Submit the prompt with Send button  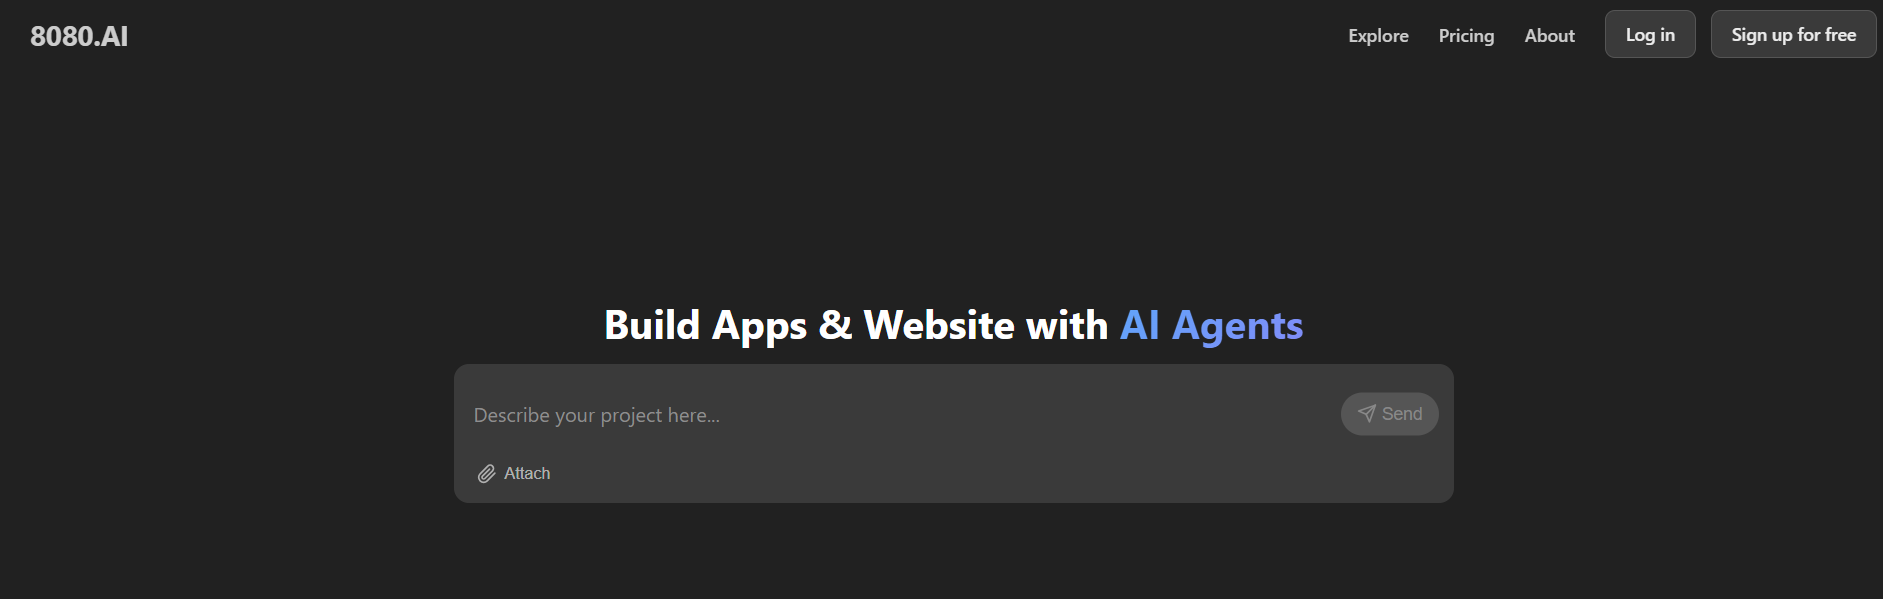click(x=1389, y=414)
